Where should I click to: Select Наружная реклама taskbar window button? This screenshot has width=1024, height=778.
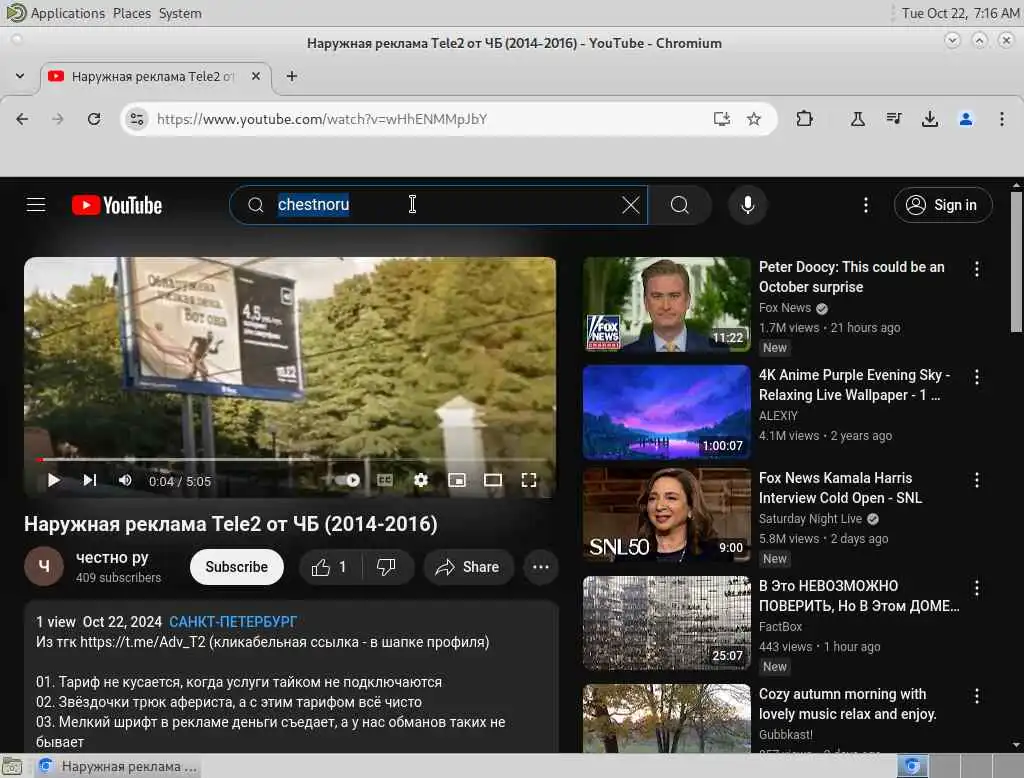click(118, 766)
